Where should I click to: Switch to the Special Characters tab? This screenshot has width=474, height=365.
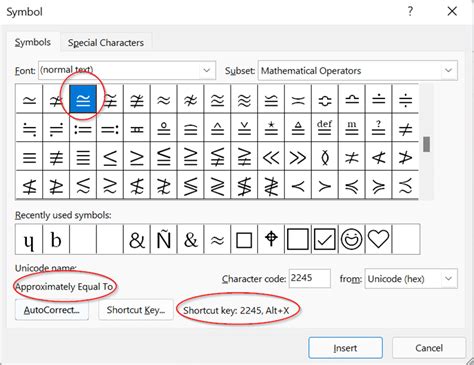point(106,43)
